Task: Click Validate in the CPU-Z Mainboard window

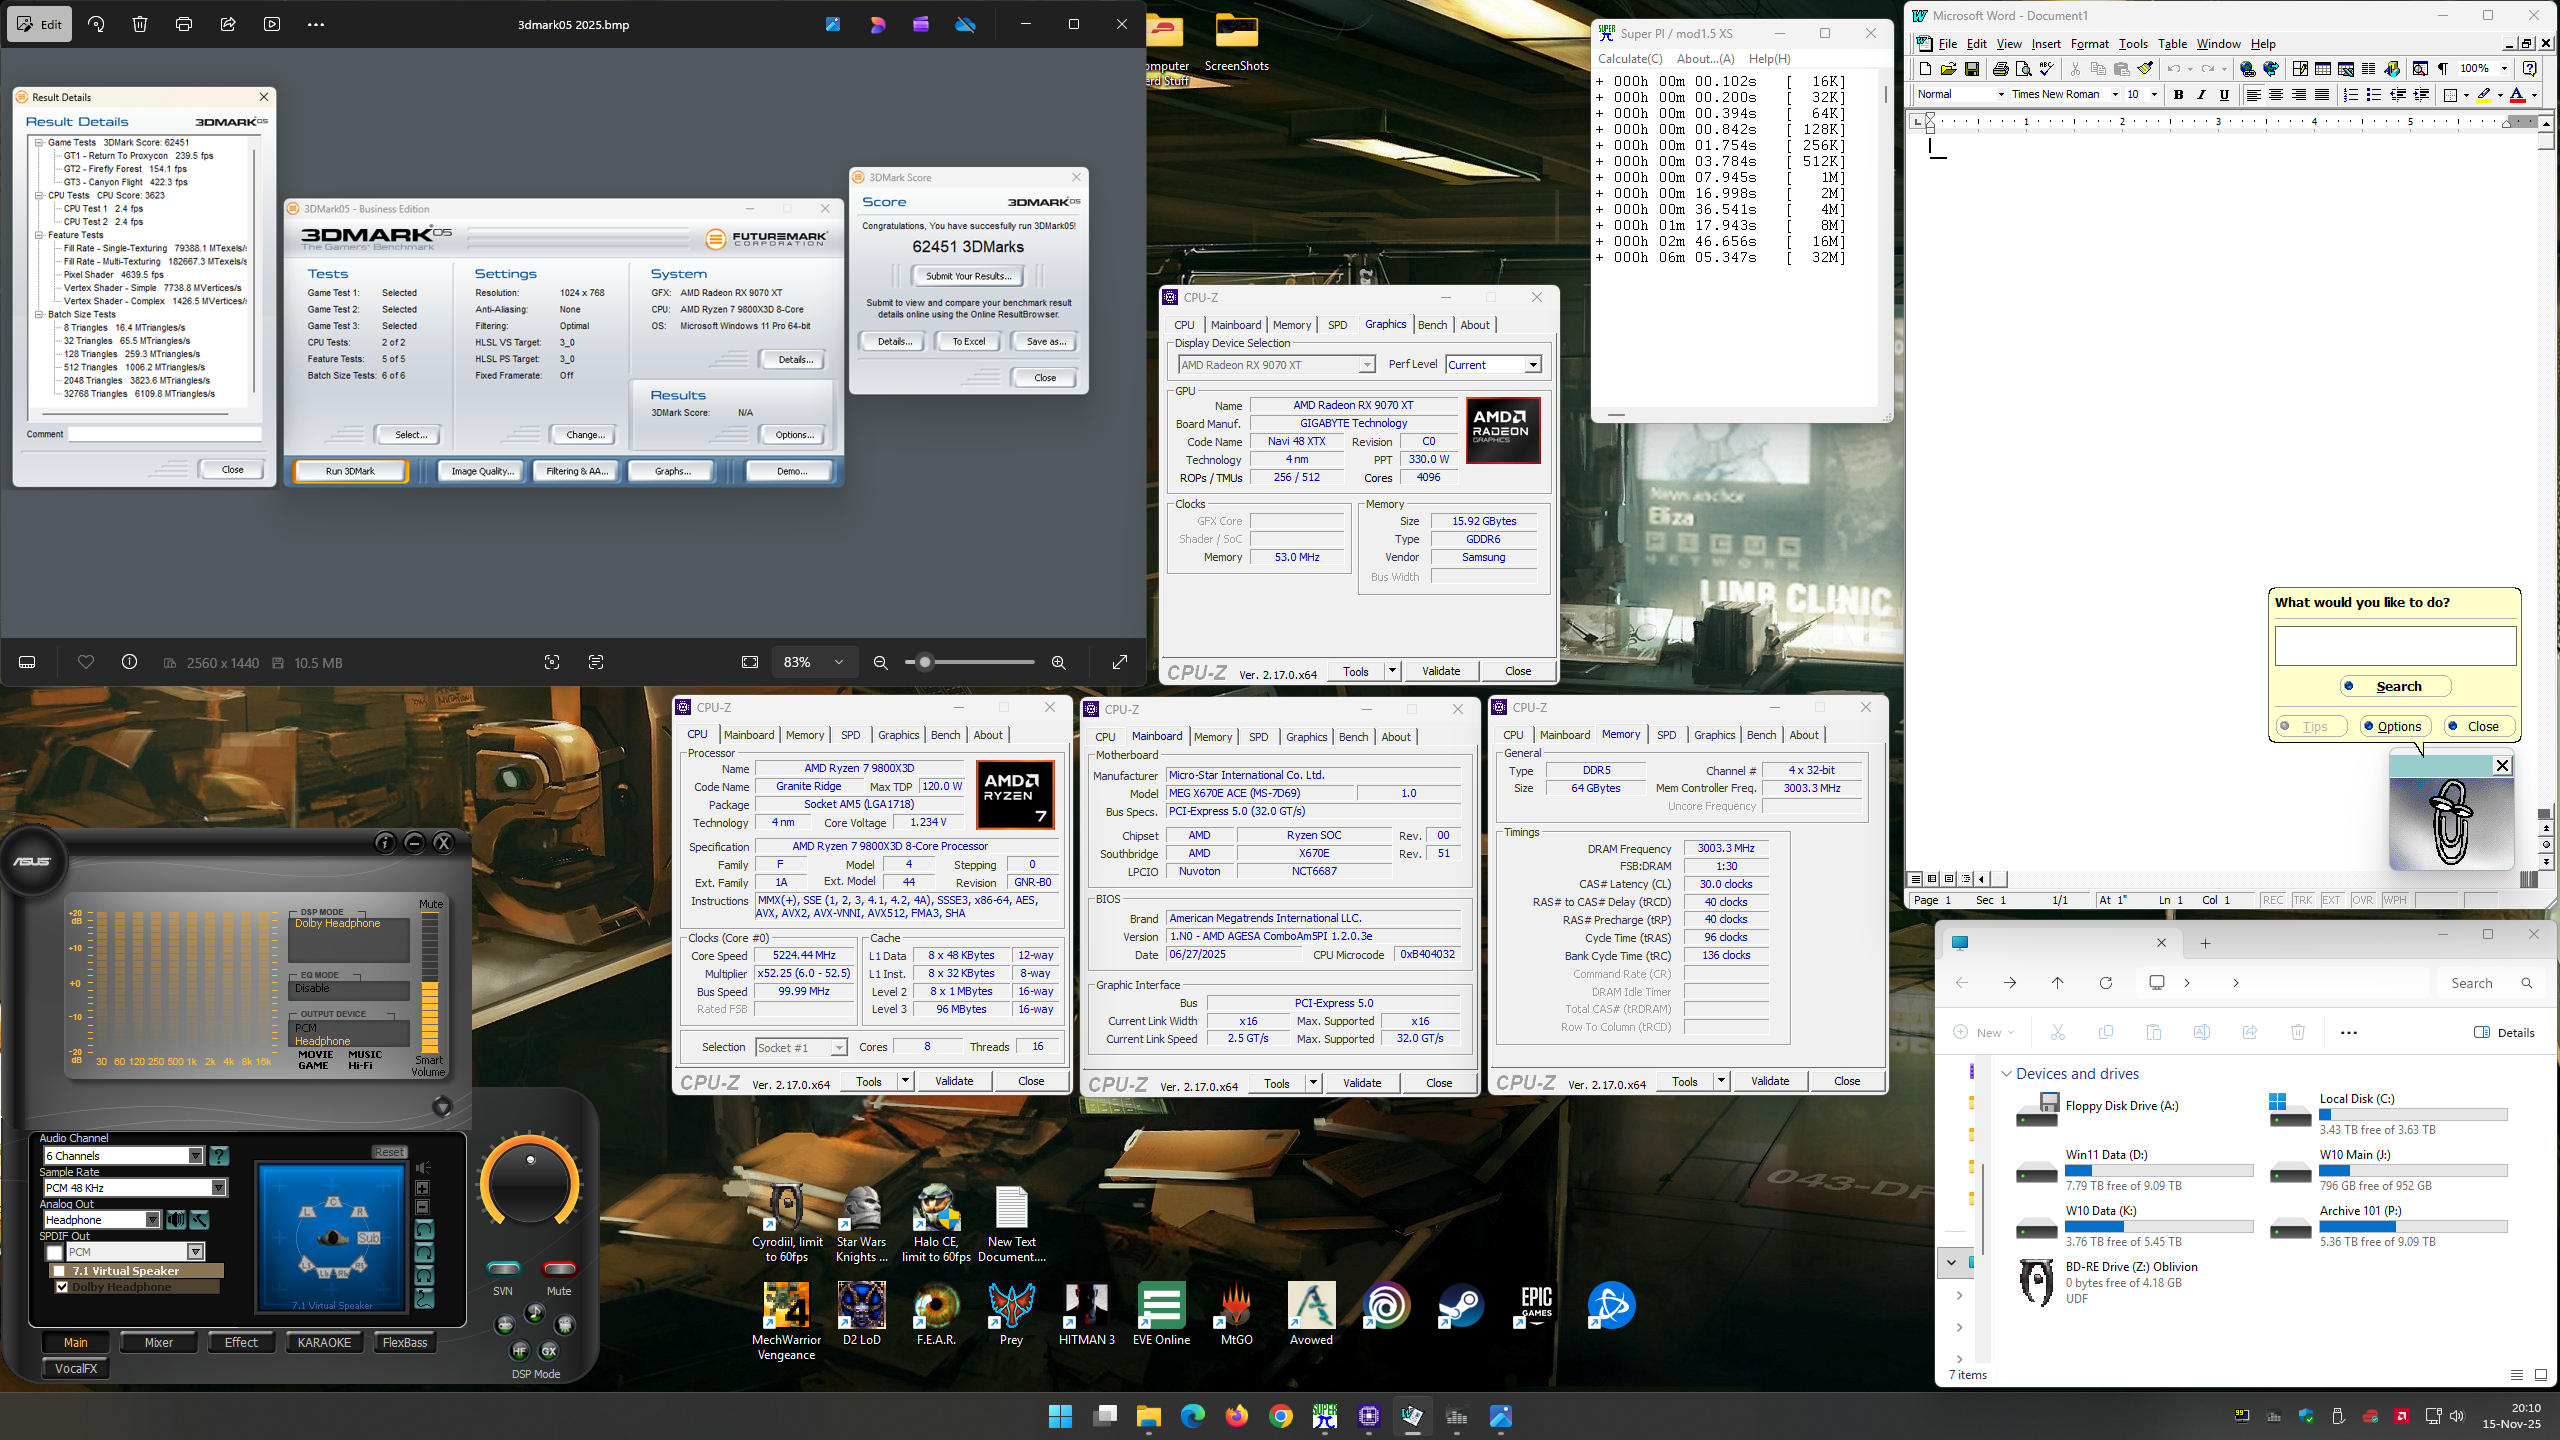Action: click(1362, 1083)
